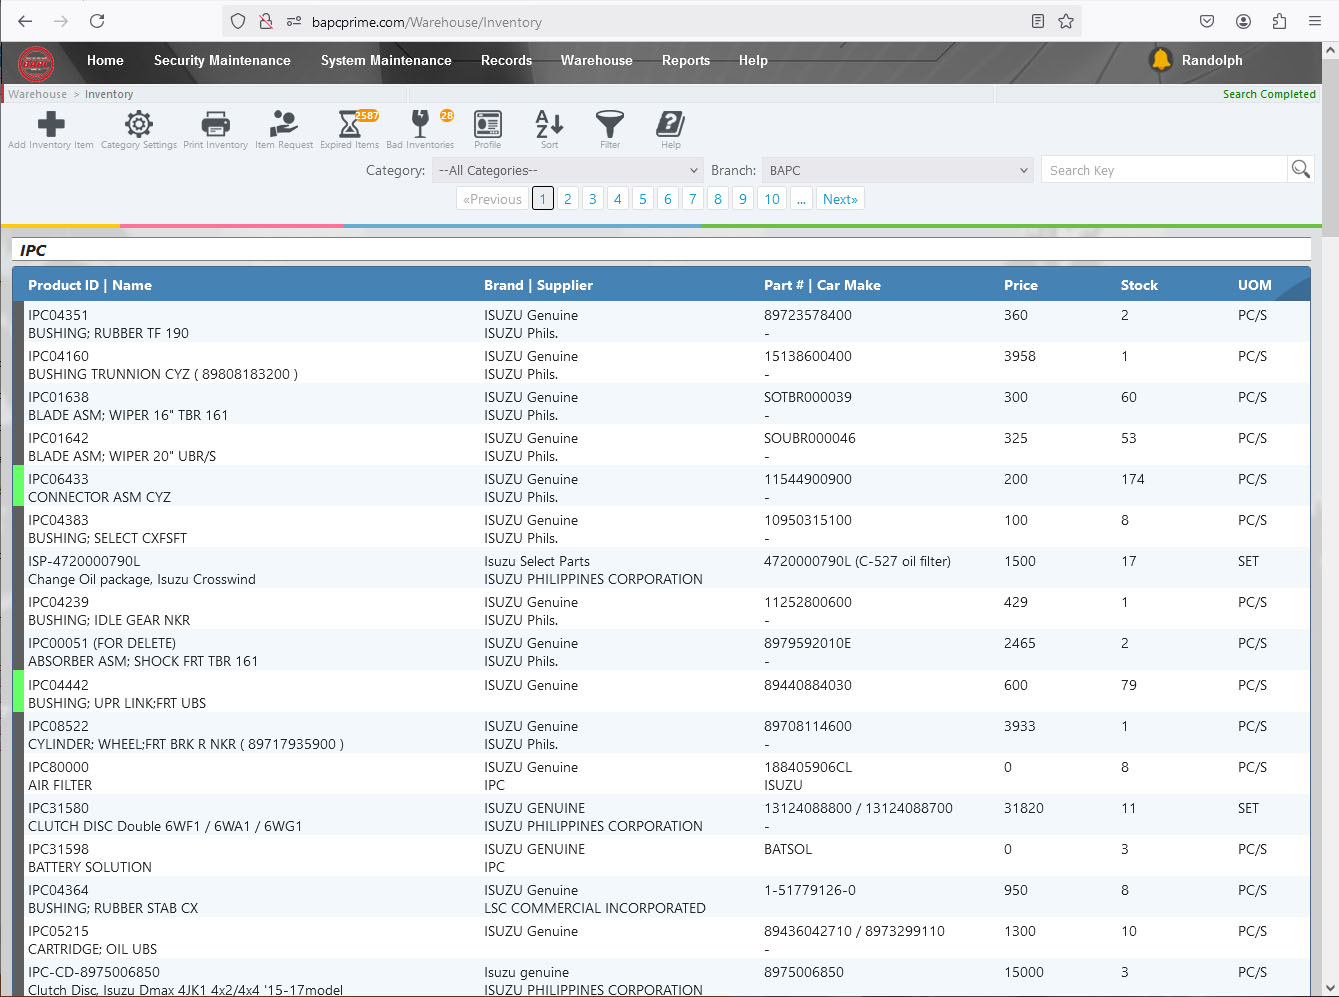Screen dimensions: 1339x997
Task: View Expired Items hourglass icon
Action: pyautogui.click(x=349, y=125)
